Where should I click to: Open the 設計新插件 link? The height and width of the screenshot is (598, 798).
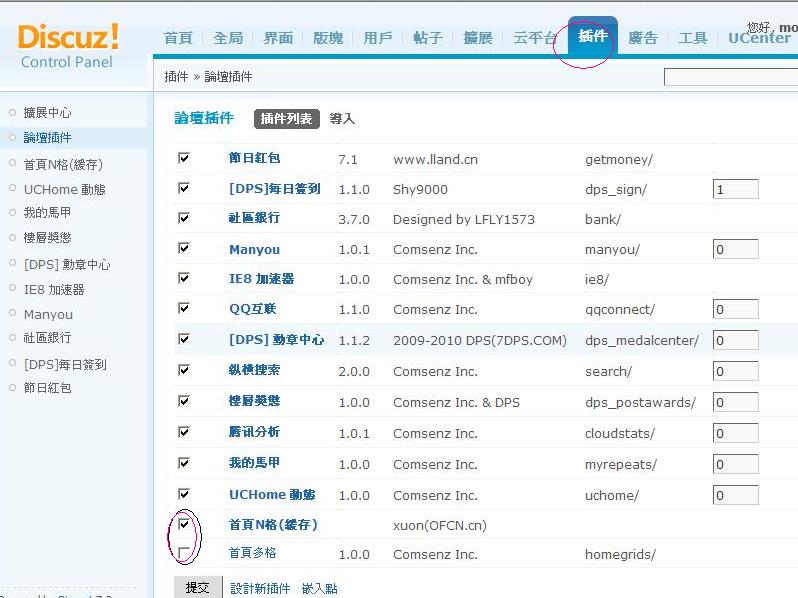[x=260, y=589]
